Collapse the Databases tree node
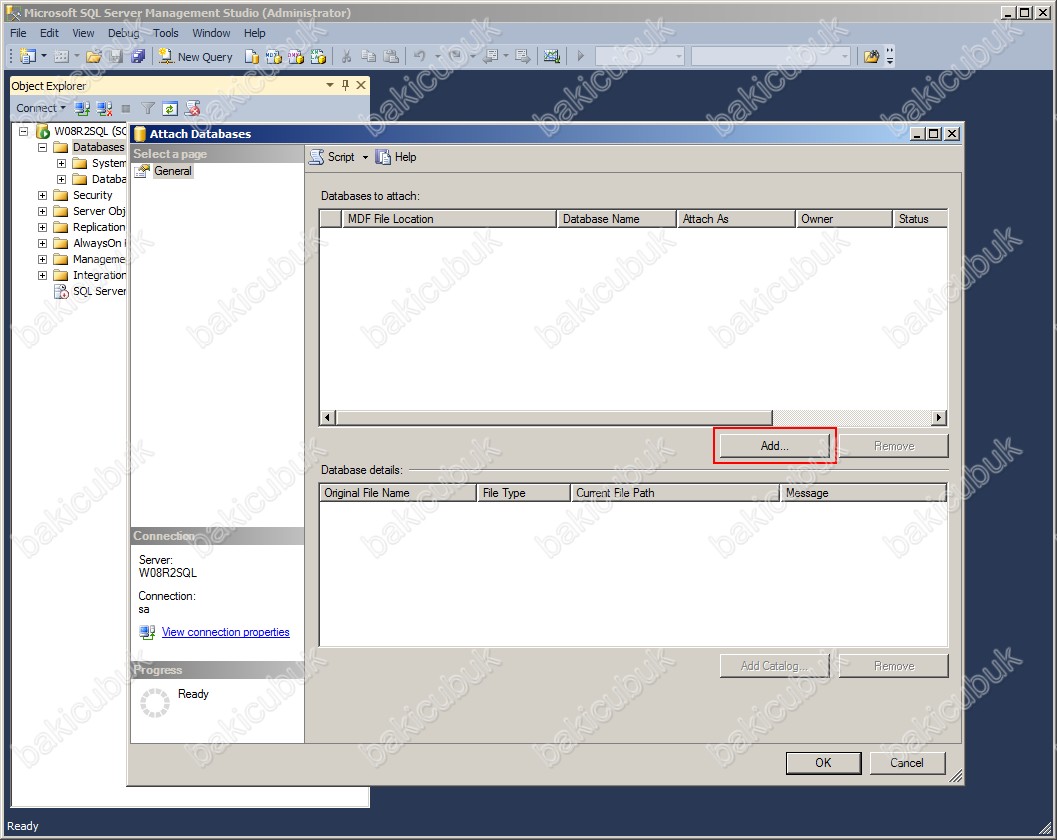Screen dimensions: 1057x840 [x=42, y=147]
